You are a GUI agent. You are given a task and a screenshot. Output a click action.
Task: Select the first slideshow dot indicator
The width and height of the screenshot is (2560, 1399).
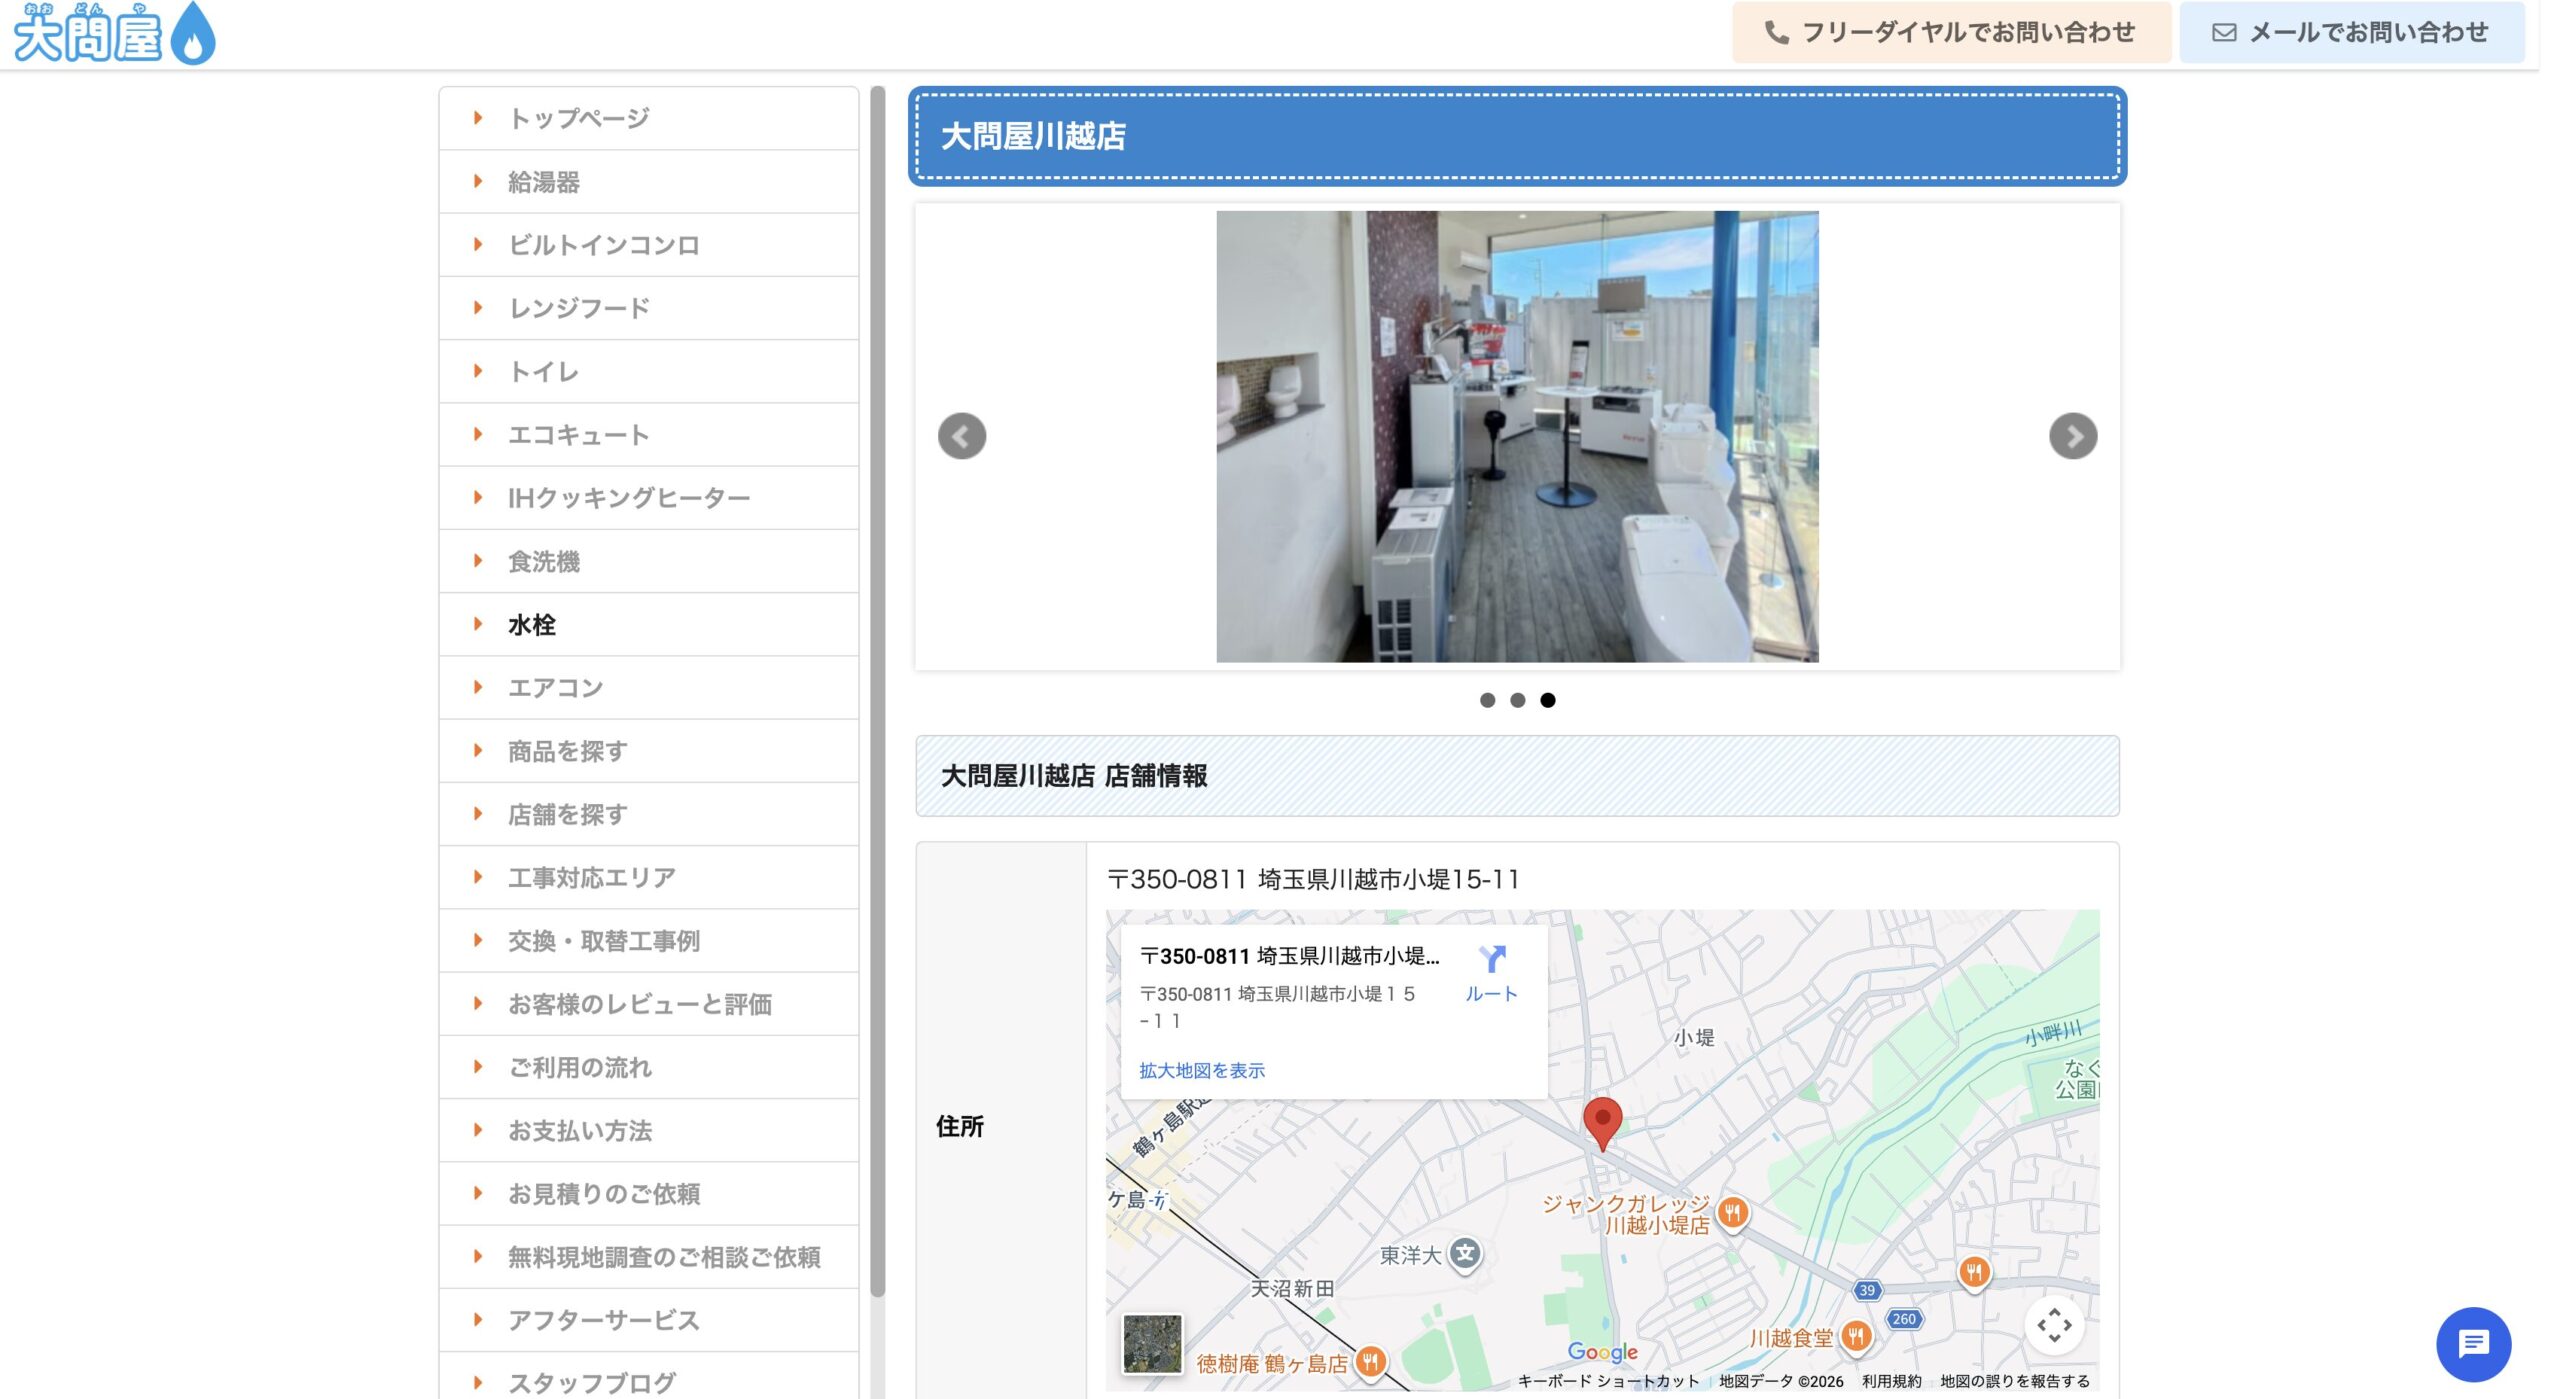1487,700
